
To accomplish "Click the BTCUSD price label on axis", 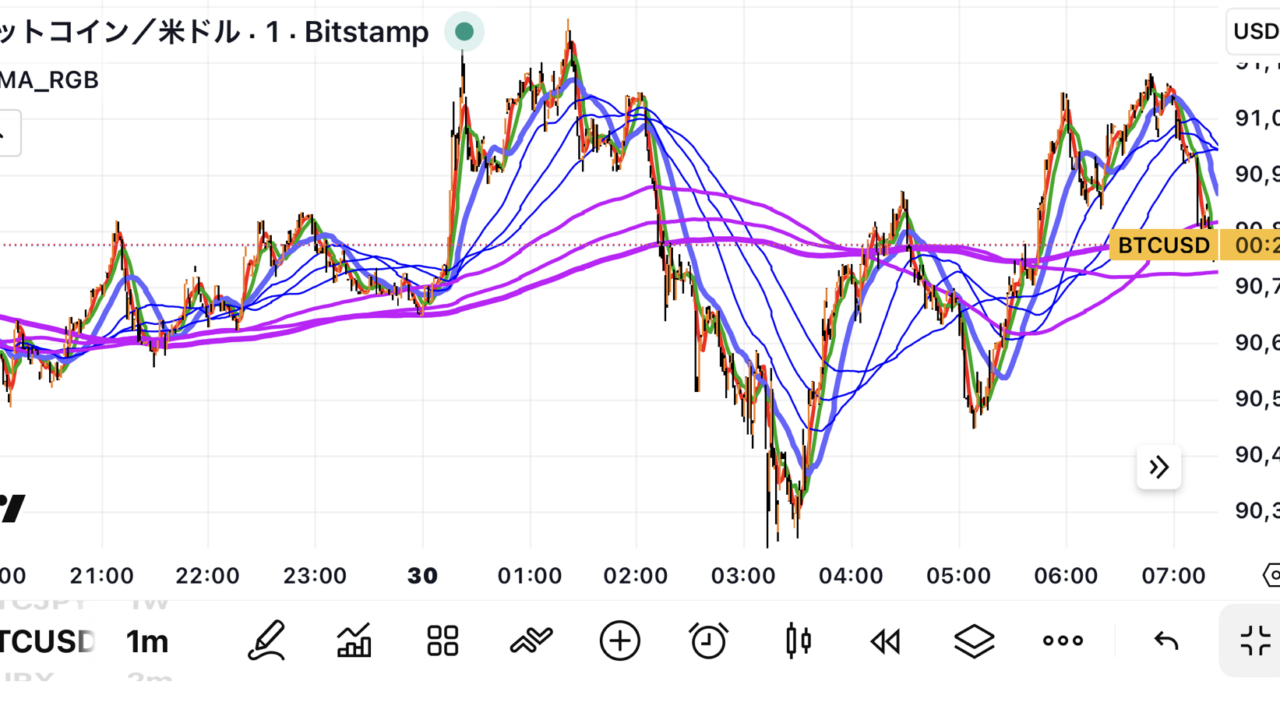I will [x=1163, y=245].
